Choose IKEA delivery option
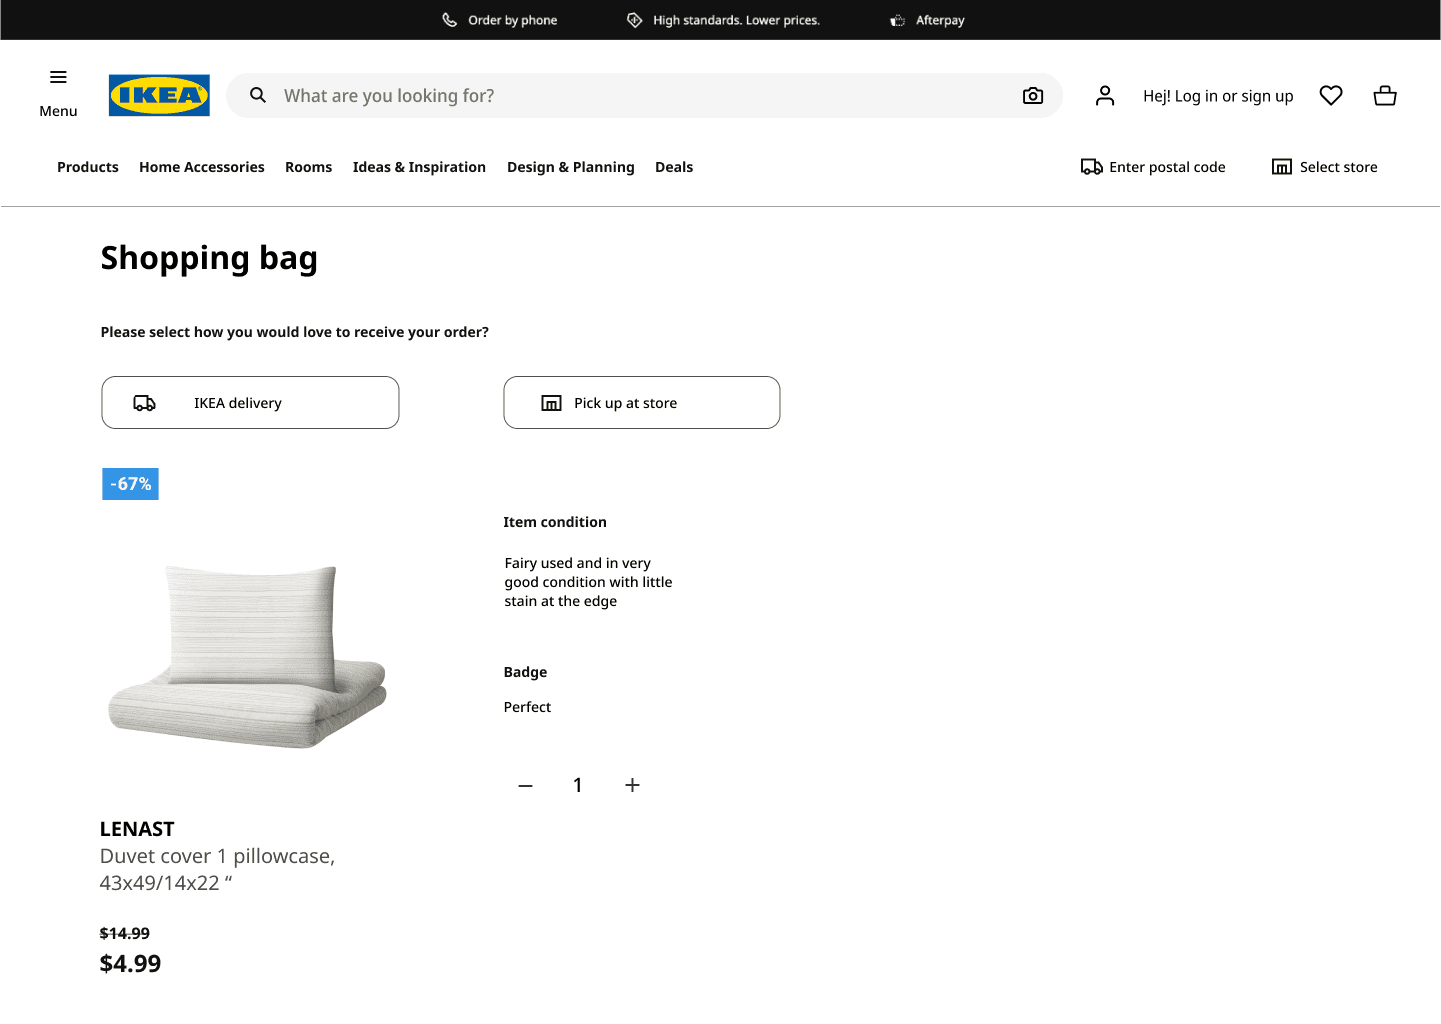Viewport: 1441px width, 1024px height. tap(250, 403)
